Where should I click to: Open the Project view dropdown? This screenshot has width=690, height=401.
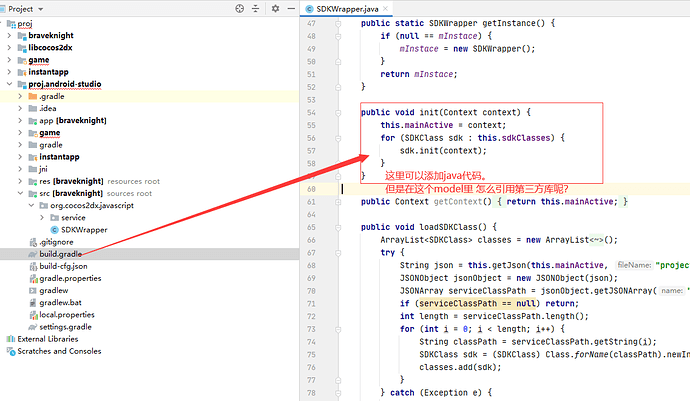click(41, 9)
